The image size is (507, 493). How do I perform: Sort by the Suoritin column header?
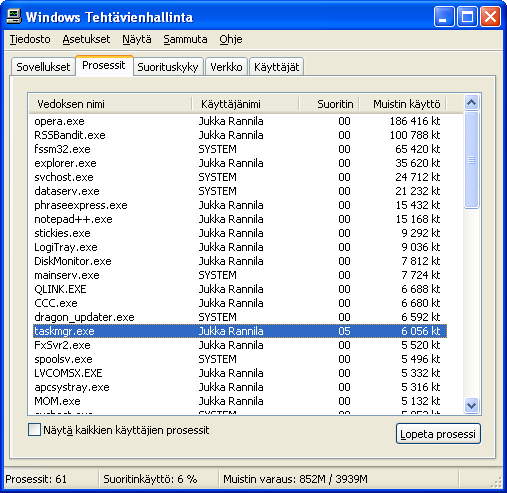329,104
